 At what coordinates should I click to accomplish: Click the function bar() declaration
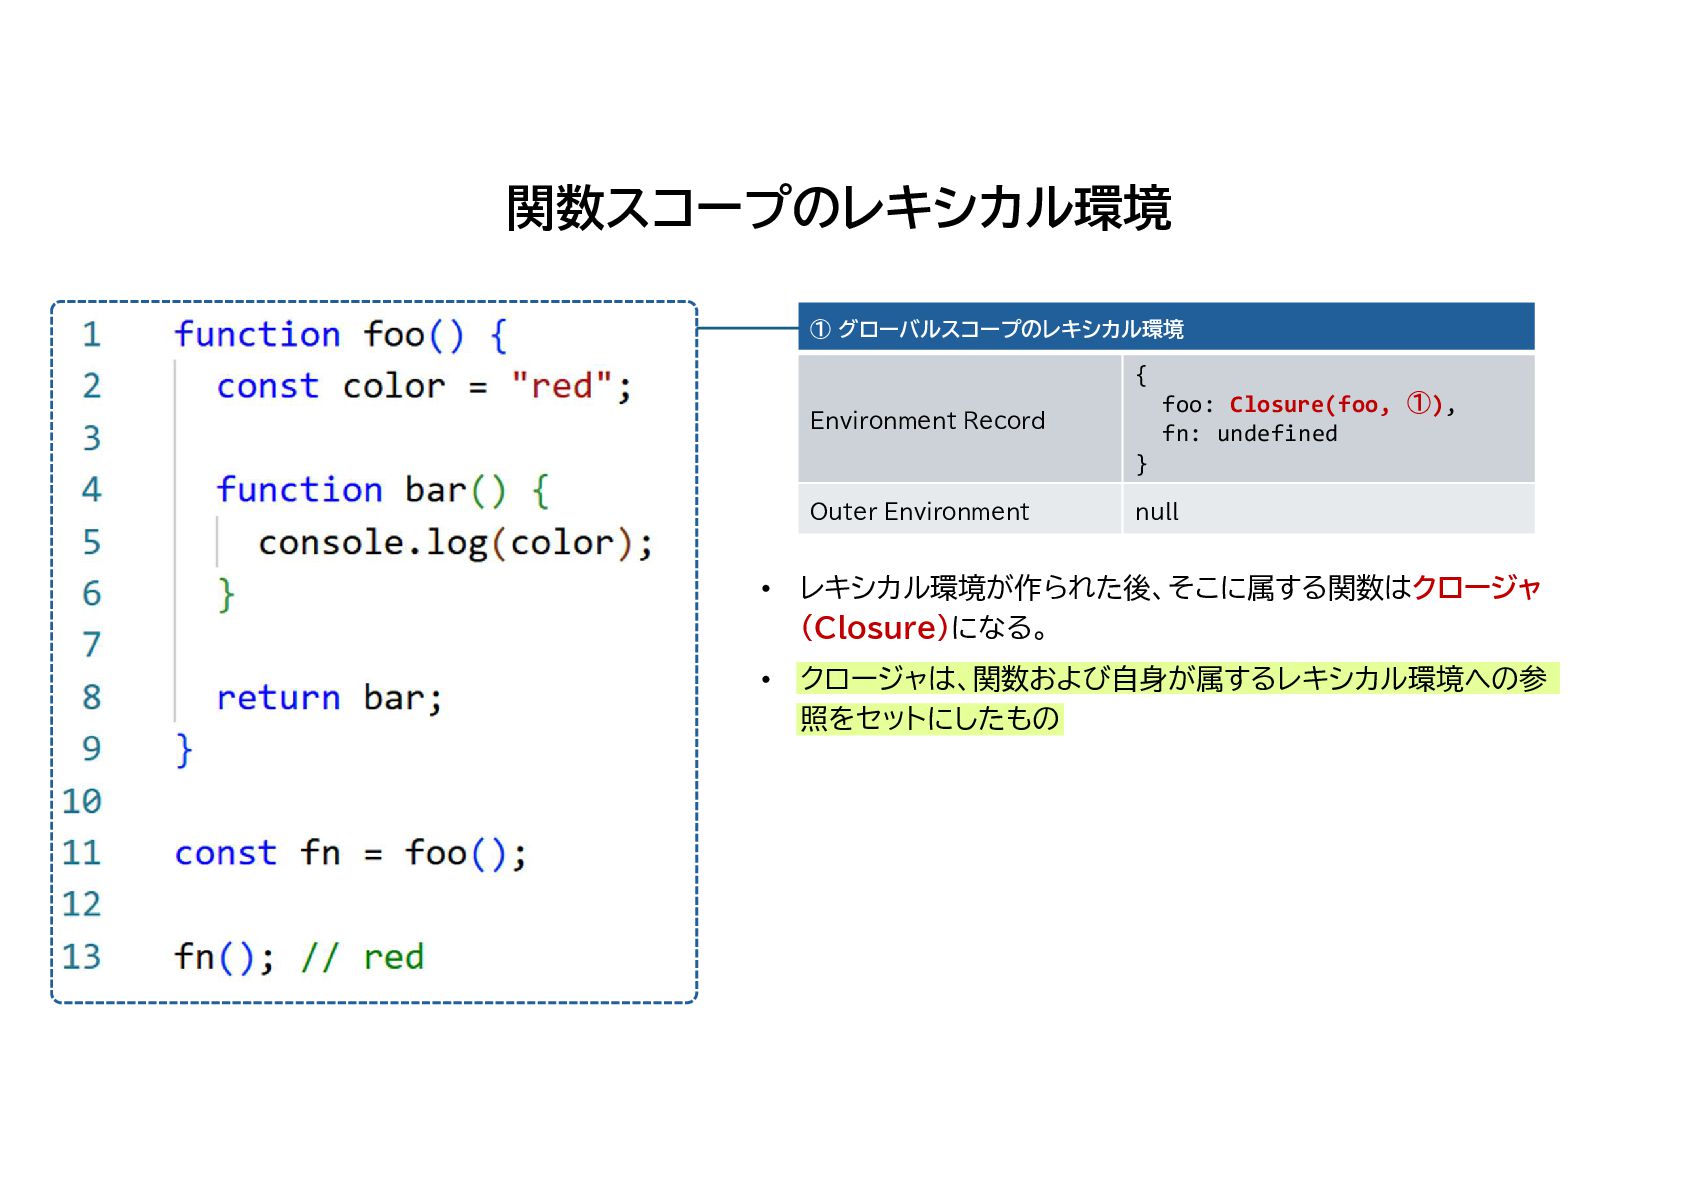pos(383,490)
